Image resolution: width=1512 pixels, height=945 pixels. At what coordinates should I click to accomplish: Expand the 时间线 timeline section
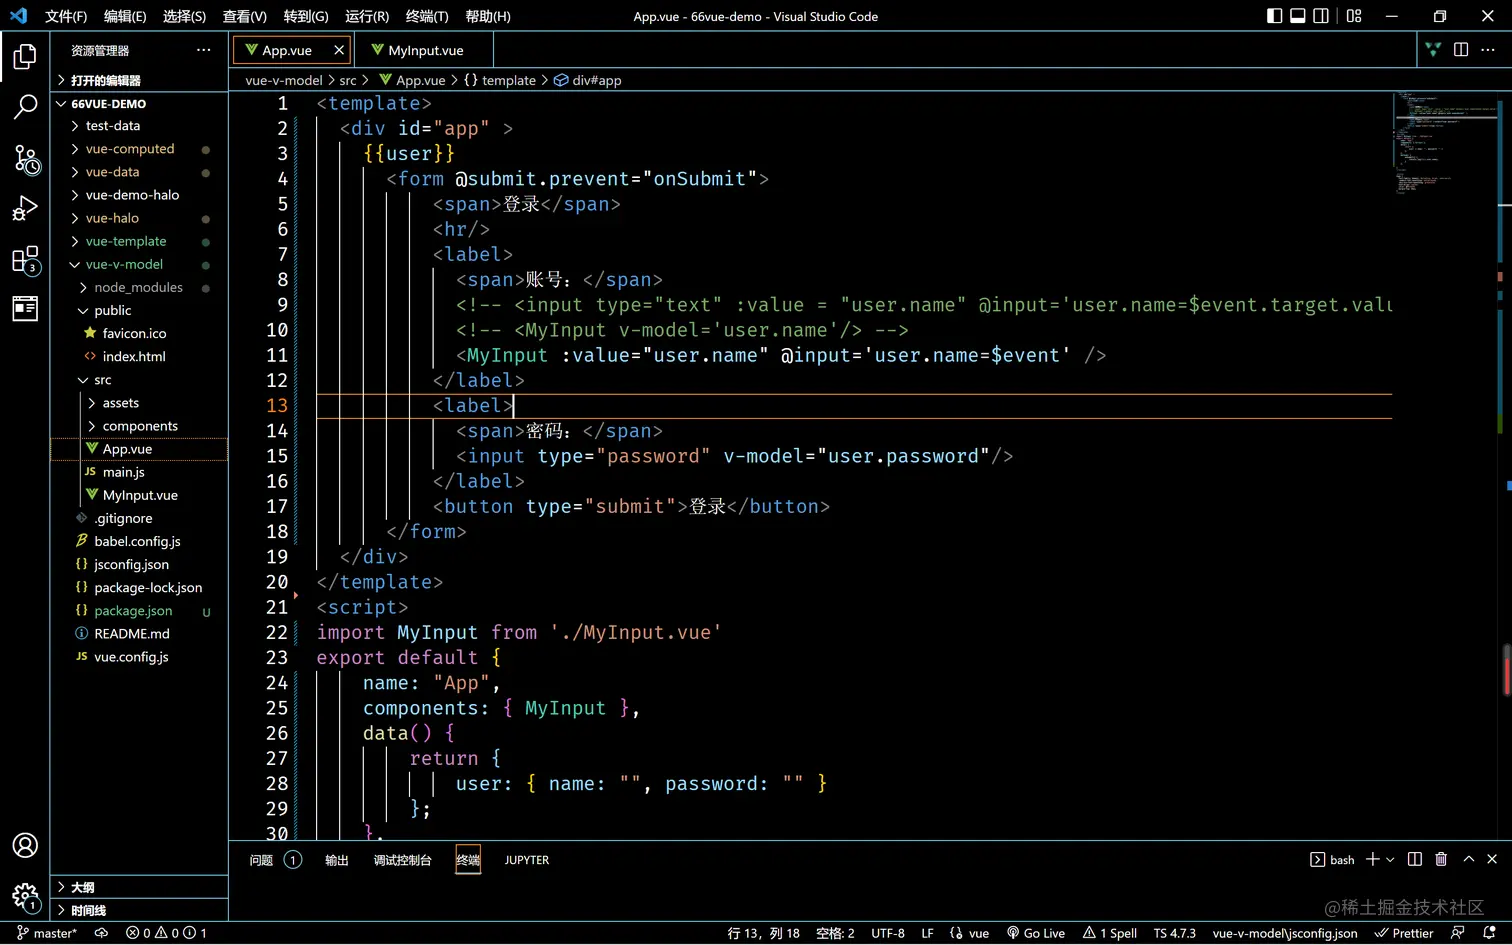(x=139, y=910)
